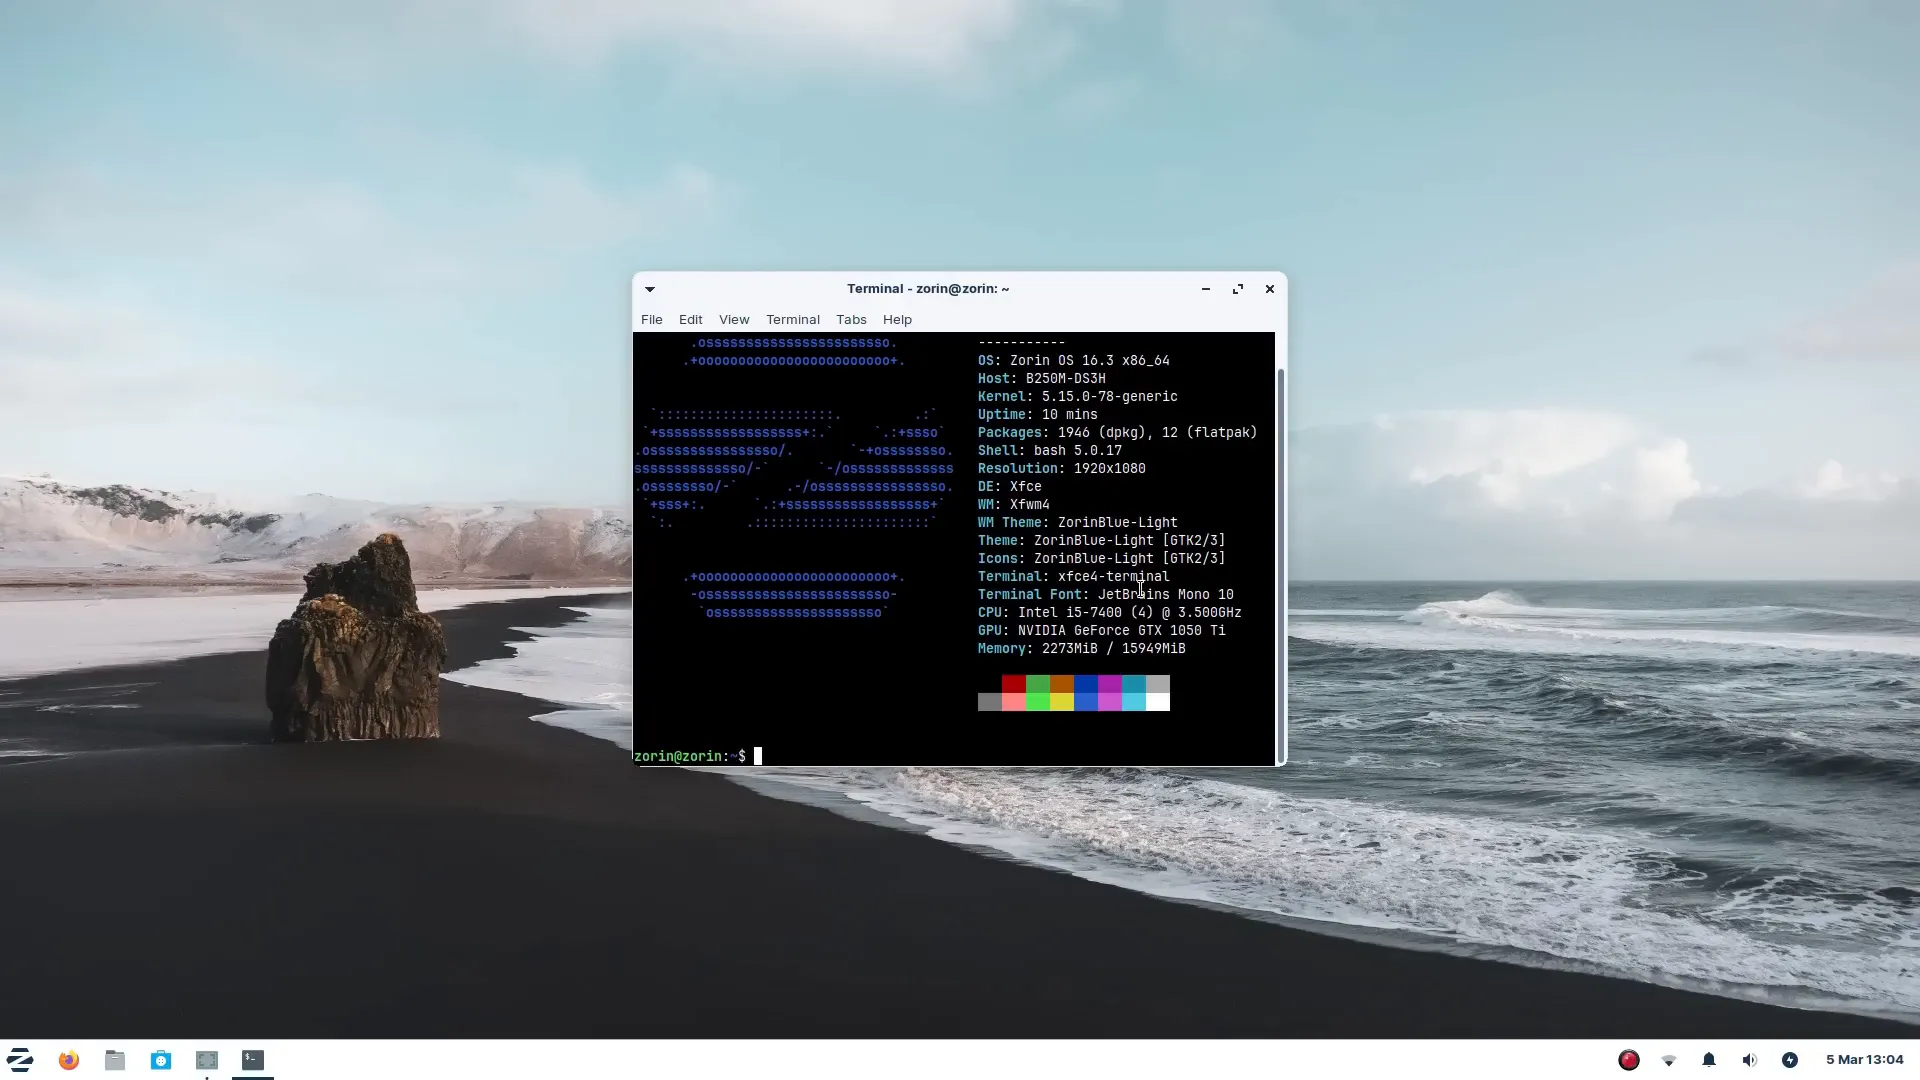Open the power manager tray icon
Screen dimensions: 1920x1080
[1790, 1060]
